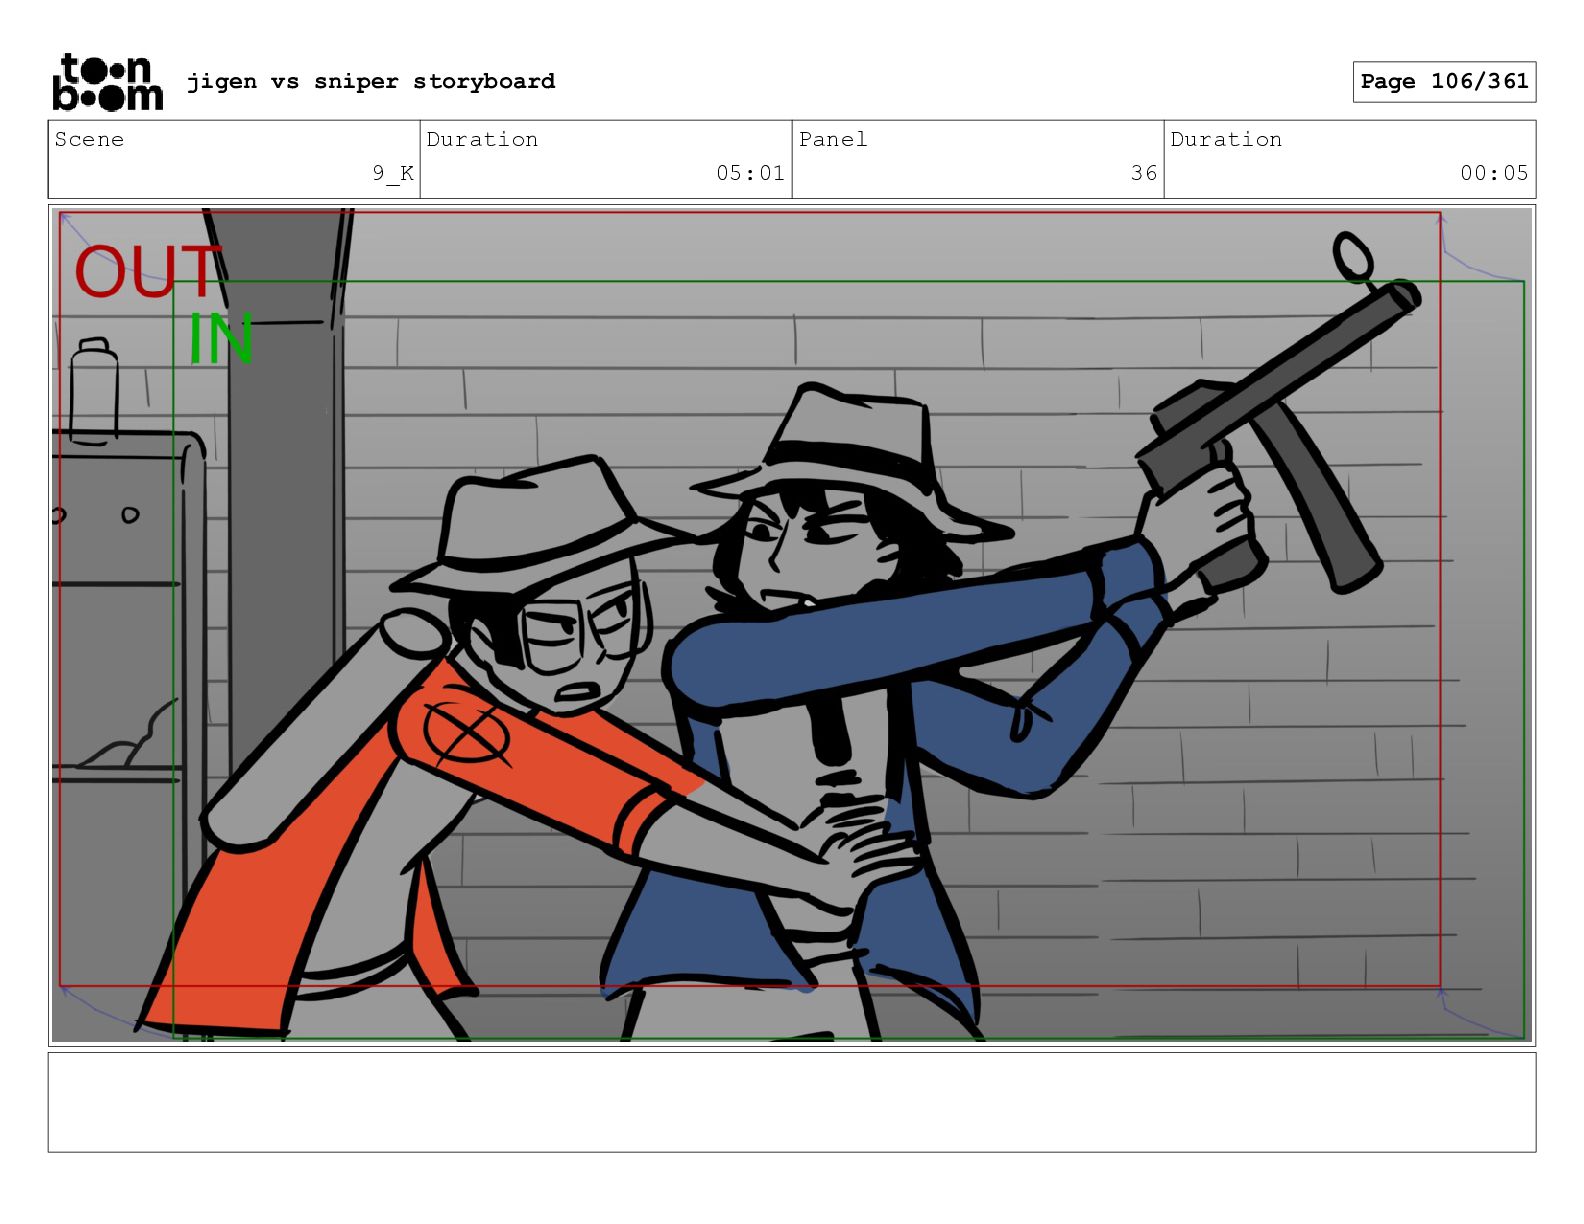
Task: Select the "Scene" header label
Action: click(x=89, y=139)
